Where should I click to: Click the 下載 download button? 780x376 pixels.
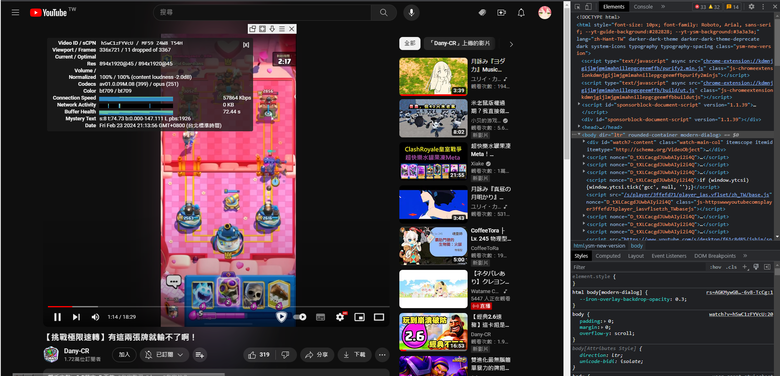click(355, 355)
